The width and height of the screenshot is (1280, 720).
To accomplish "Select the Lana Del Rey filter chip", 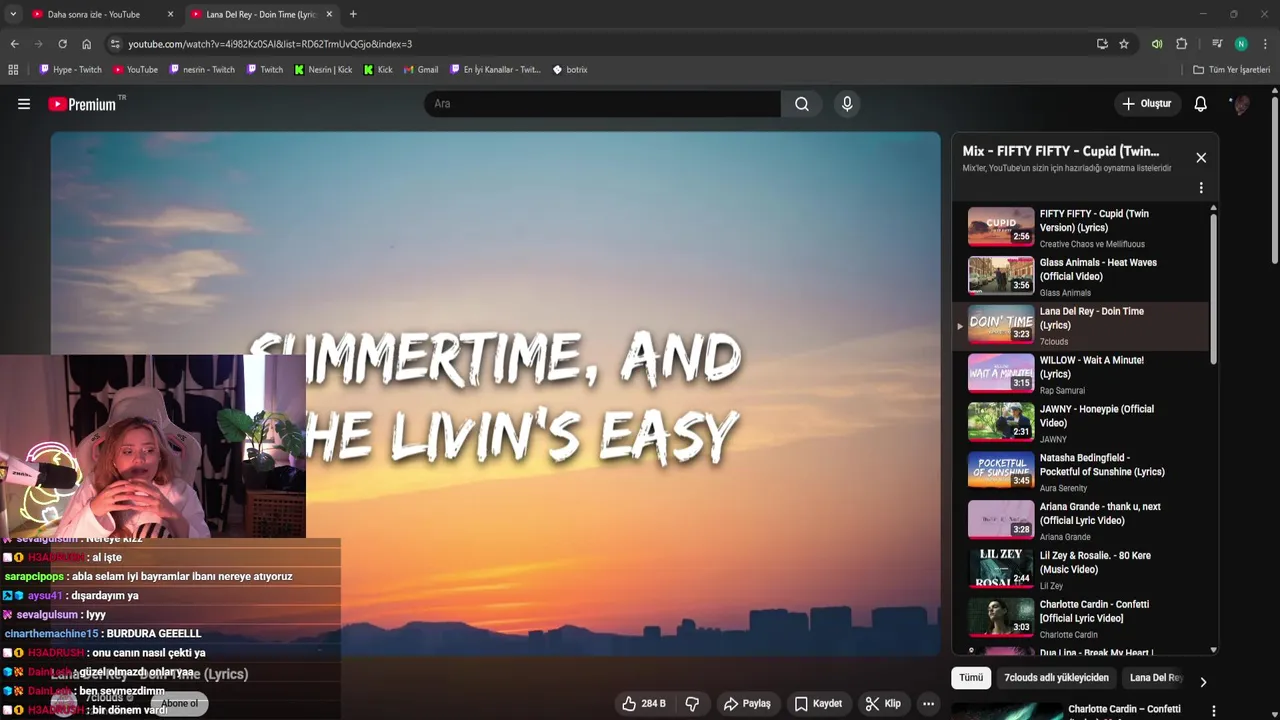I will point(1156,678).
